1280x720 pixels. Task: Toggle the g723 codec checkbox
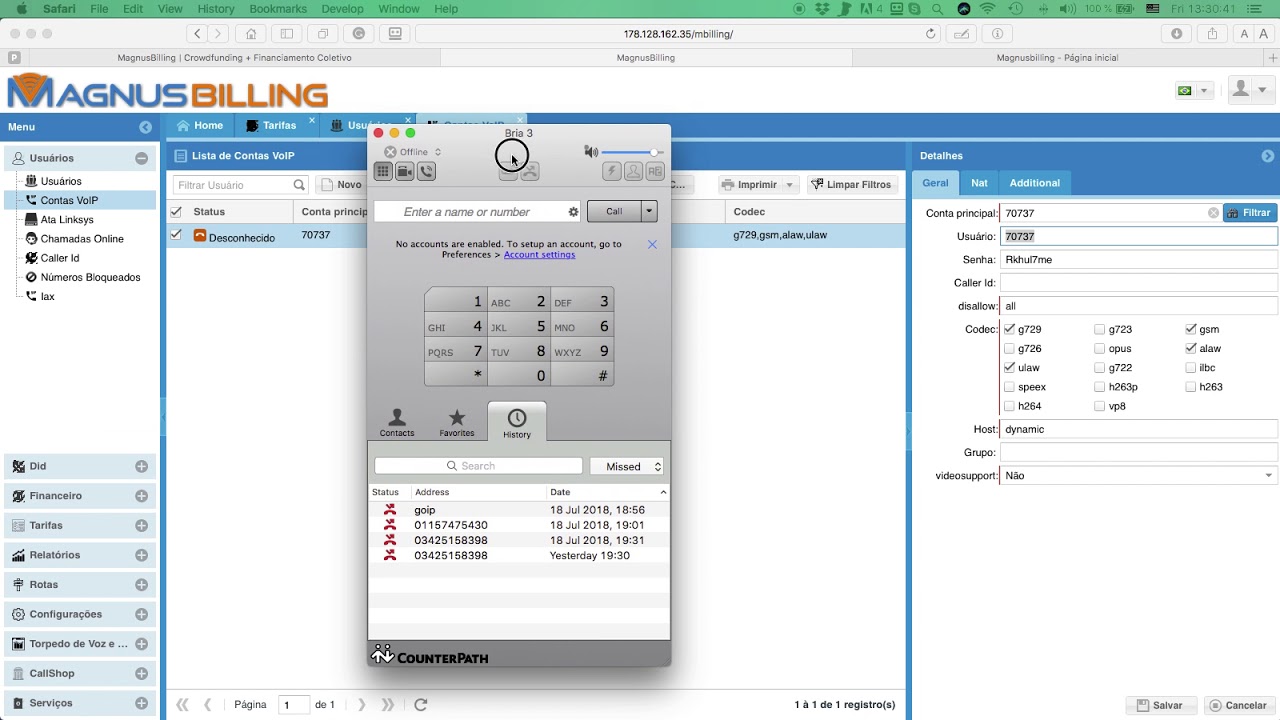click(x=1100, y=329)
